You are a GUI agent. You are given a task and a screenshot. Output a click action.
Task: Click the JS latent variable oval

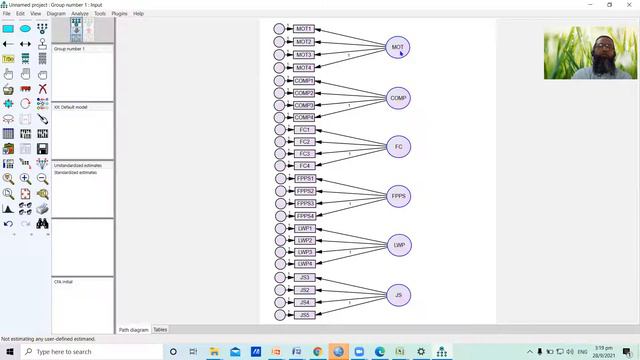[398, 295]
